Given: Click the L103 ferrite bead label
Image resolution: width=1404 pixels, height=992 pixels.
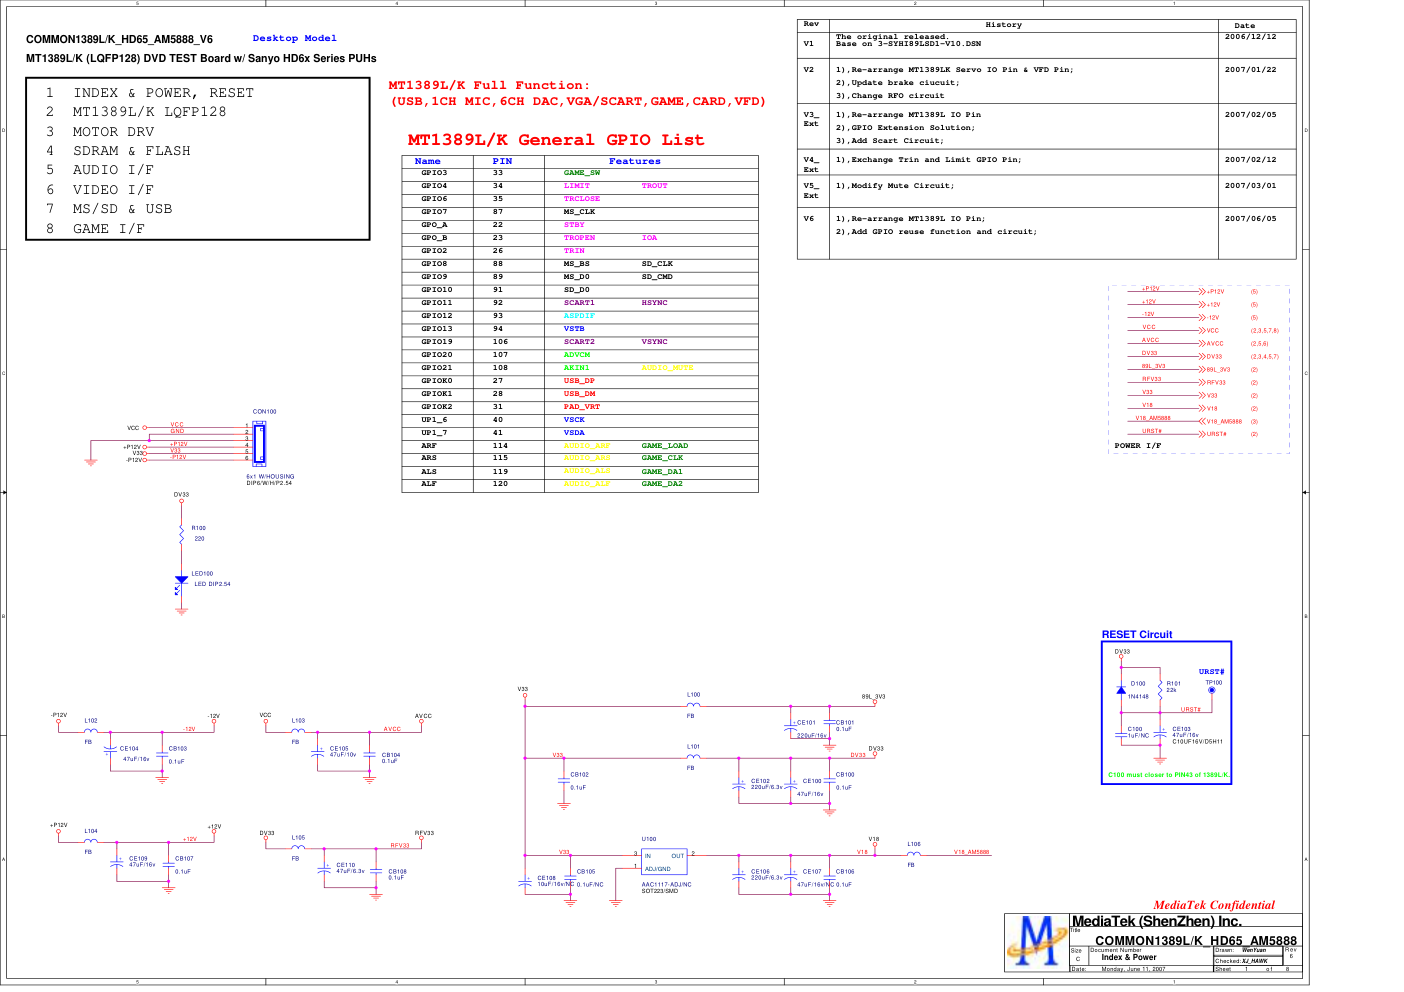Looking at the screenshot, I should [298, 721].
